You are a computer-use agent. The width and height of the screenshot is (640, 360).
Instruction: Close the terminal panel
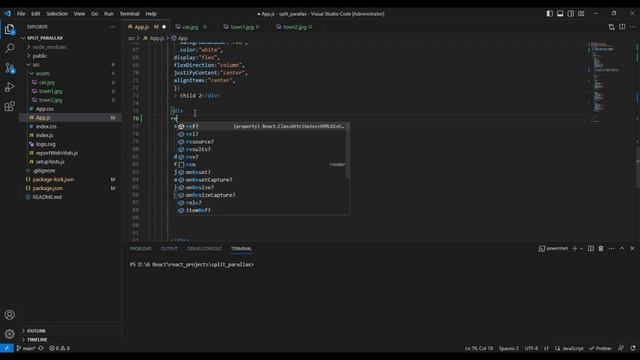632,249
